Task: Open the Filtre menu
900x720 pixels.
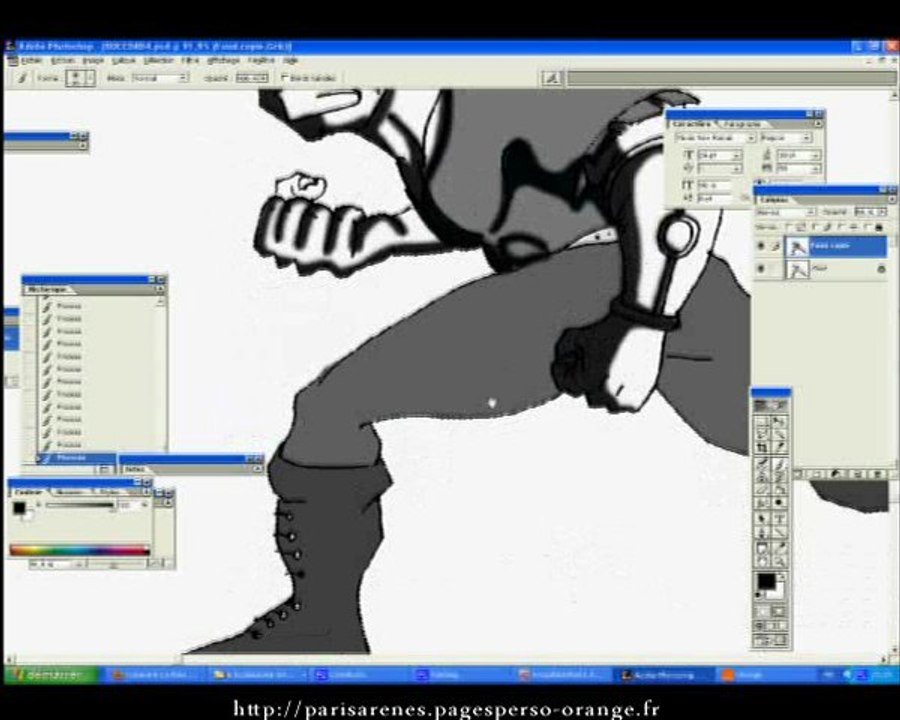Action: pyautogui.click(x=190, y=60)
